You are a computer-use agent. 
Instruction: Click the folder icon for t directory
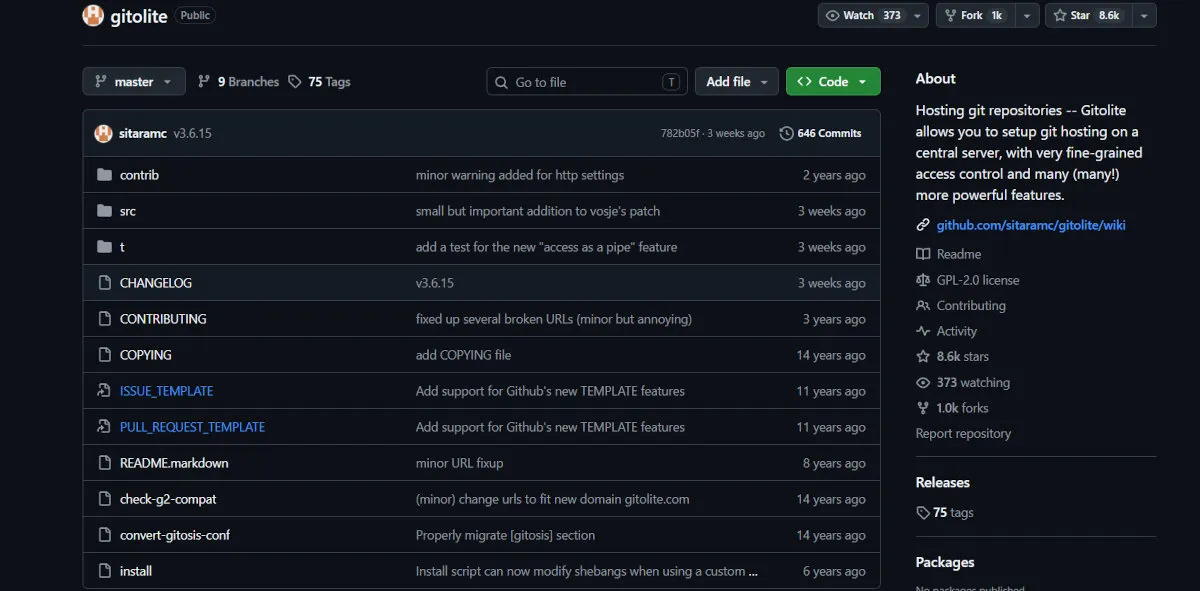point(104,247)
